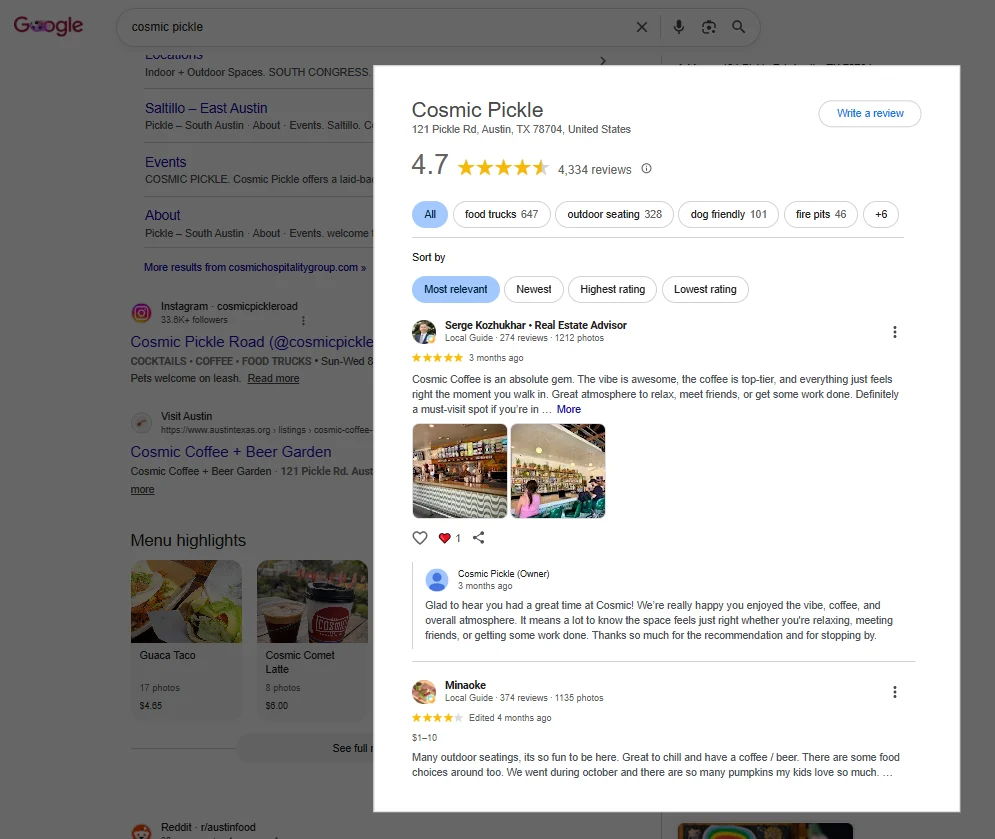
Task: Open the About sitelink
Action: (162, 215)
